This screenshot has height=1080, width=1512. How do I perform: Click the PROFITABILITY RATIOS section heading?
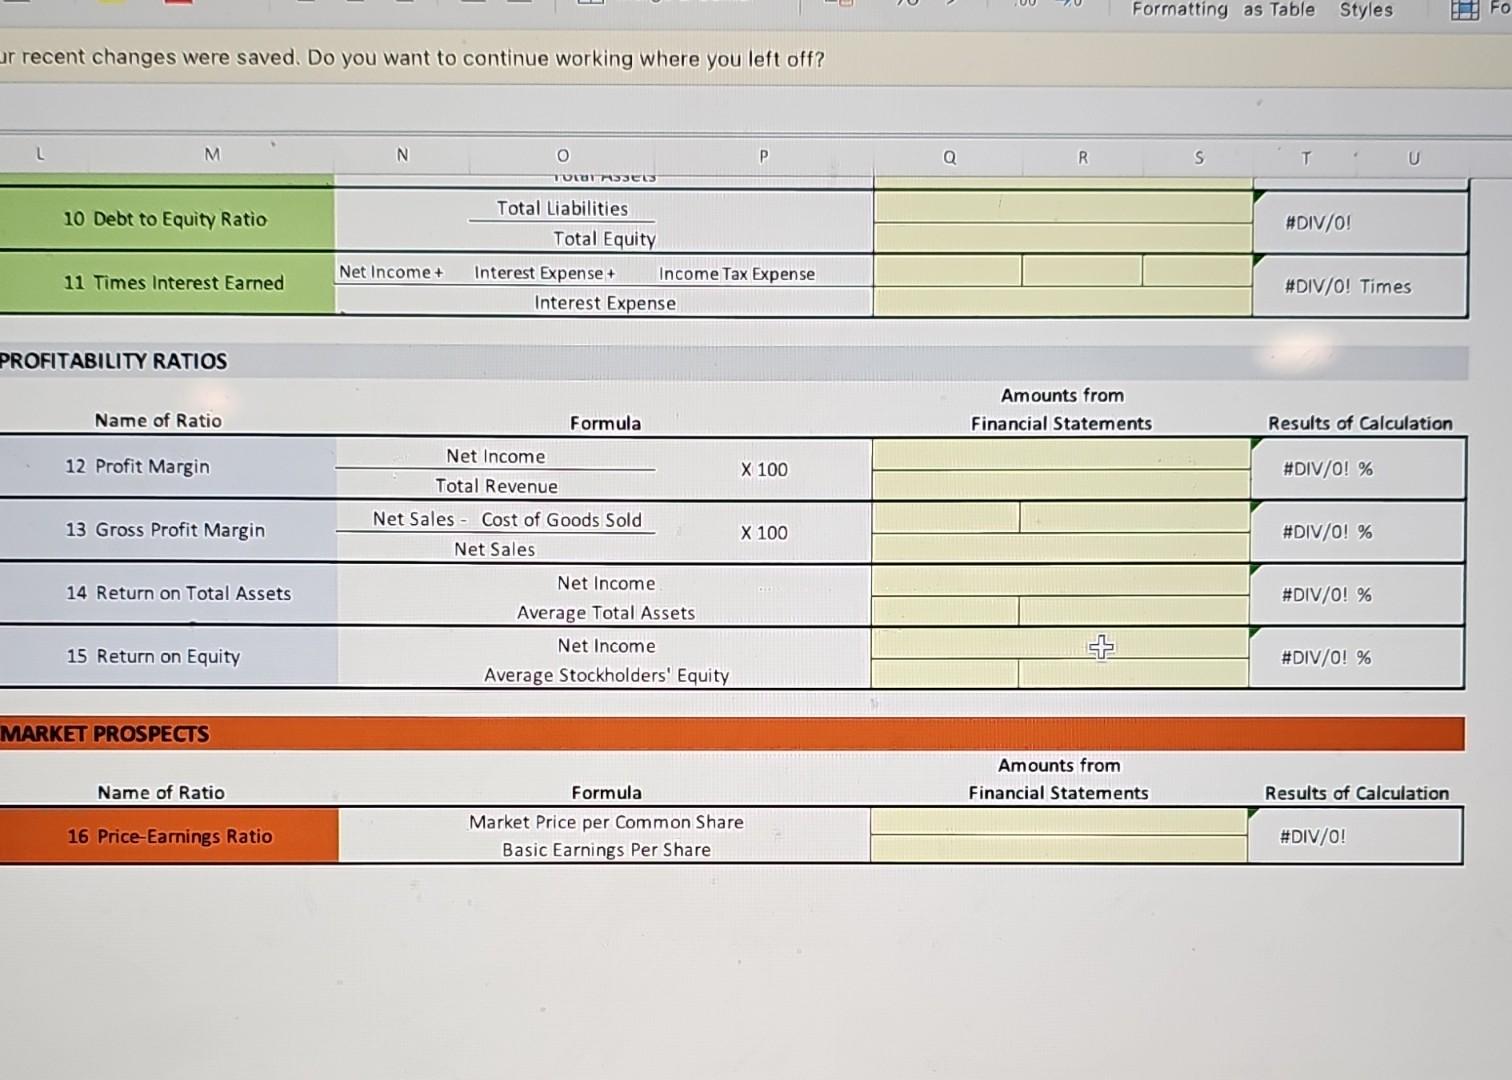(x=114, y=361)
